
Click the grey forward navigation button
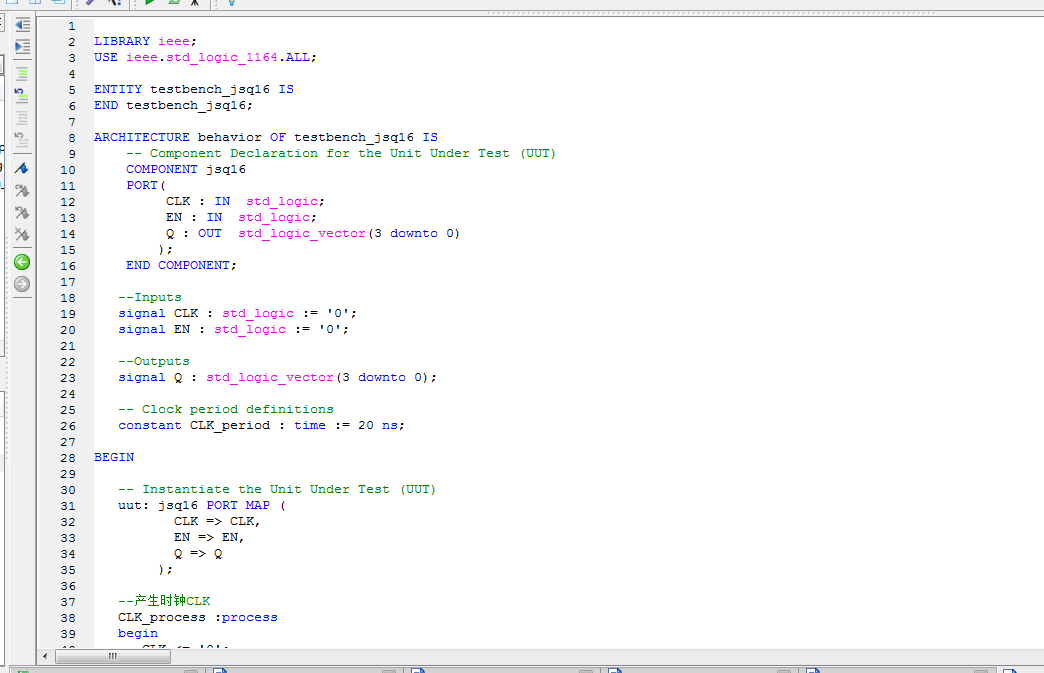(x=21, y=284)
